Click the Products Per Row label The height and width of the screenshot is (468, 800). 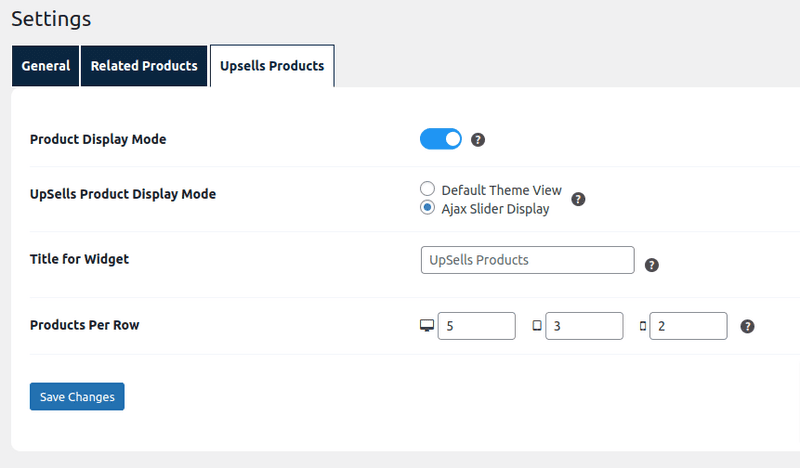tap(85, 325)
